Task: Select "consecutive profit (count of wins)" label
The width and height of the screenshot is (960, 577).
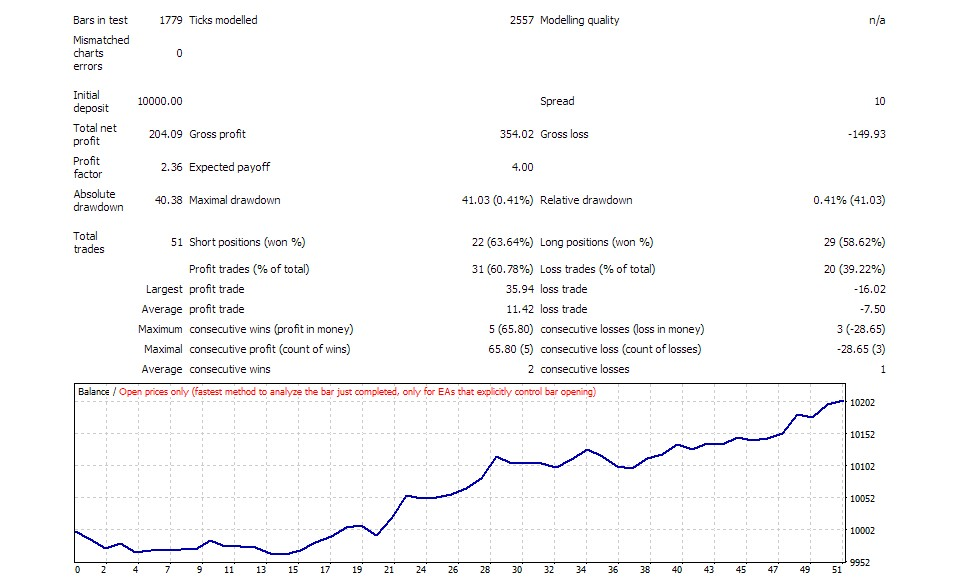Action: 269,350
